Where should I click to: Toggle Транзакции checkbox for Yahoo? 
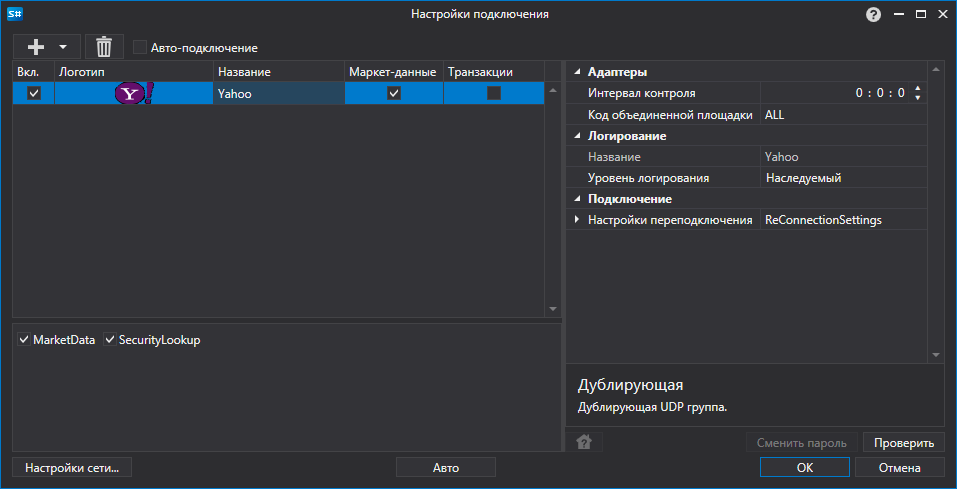pyautogui.click(x=494, y=93)
